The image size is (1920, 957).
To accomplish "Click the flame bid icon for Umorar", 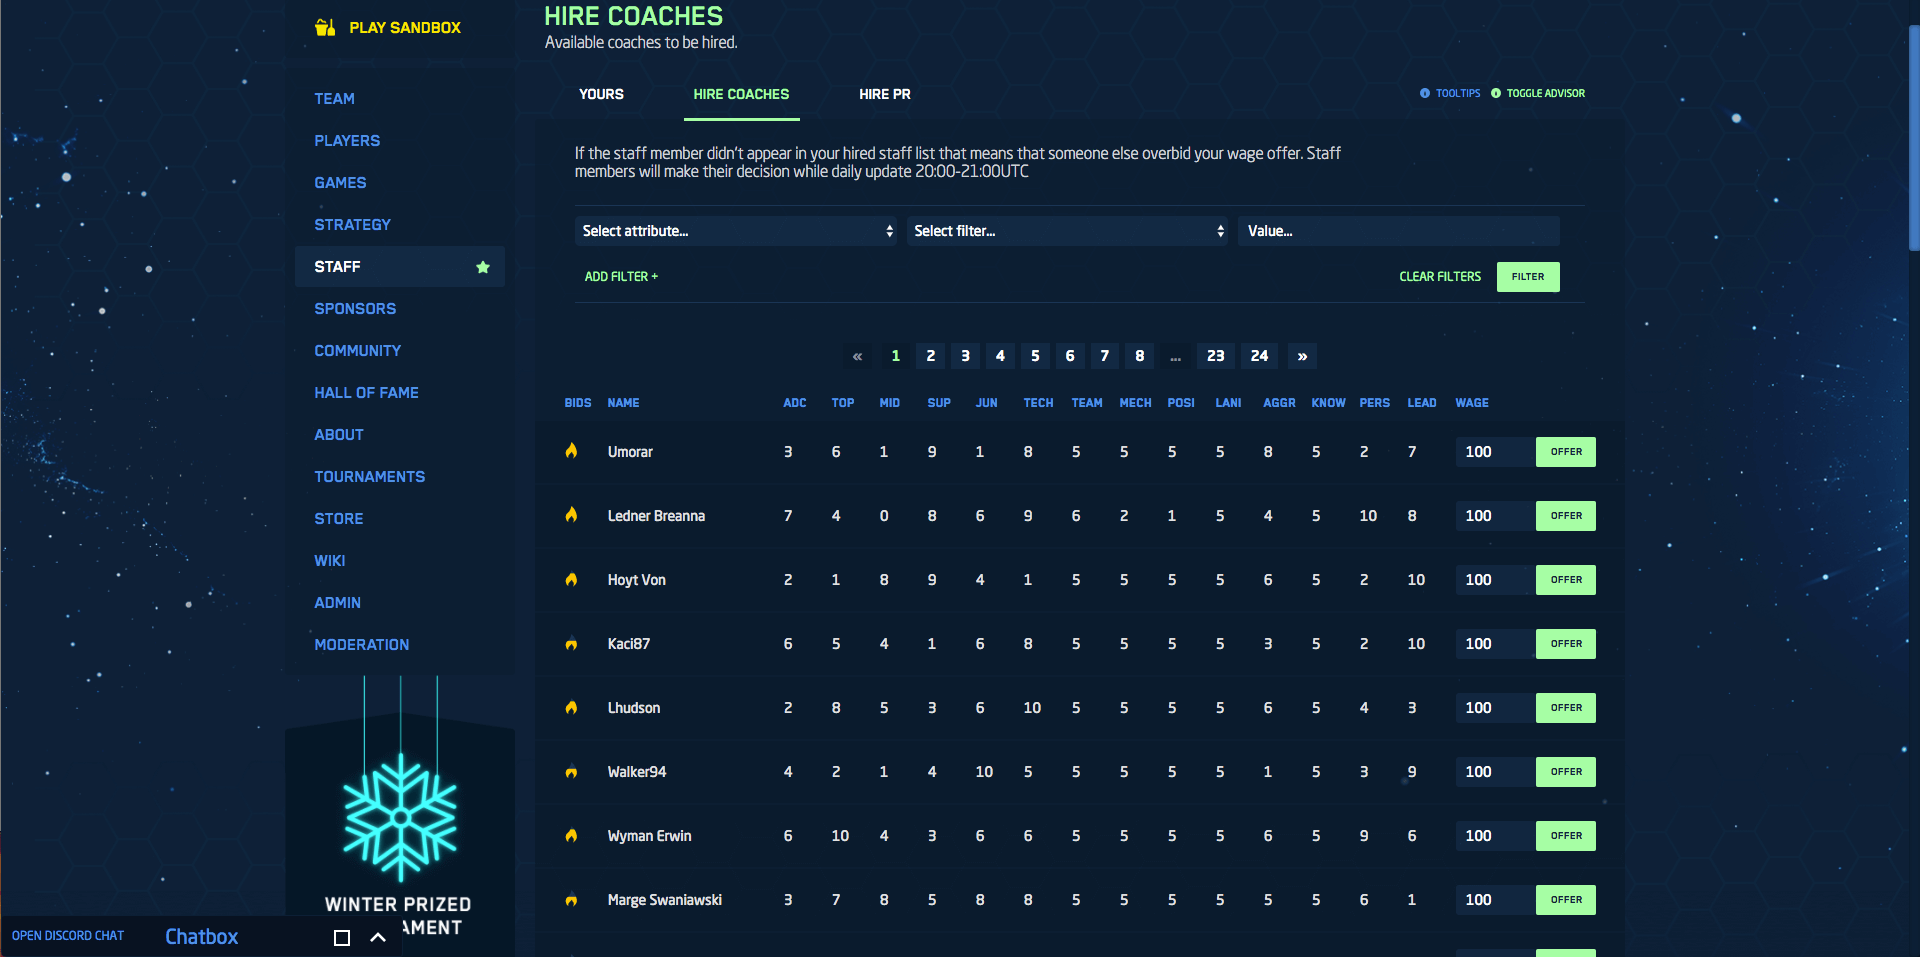I will (571, 451).
